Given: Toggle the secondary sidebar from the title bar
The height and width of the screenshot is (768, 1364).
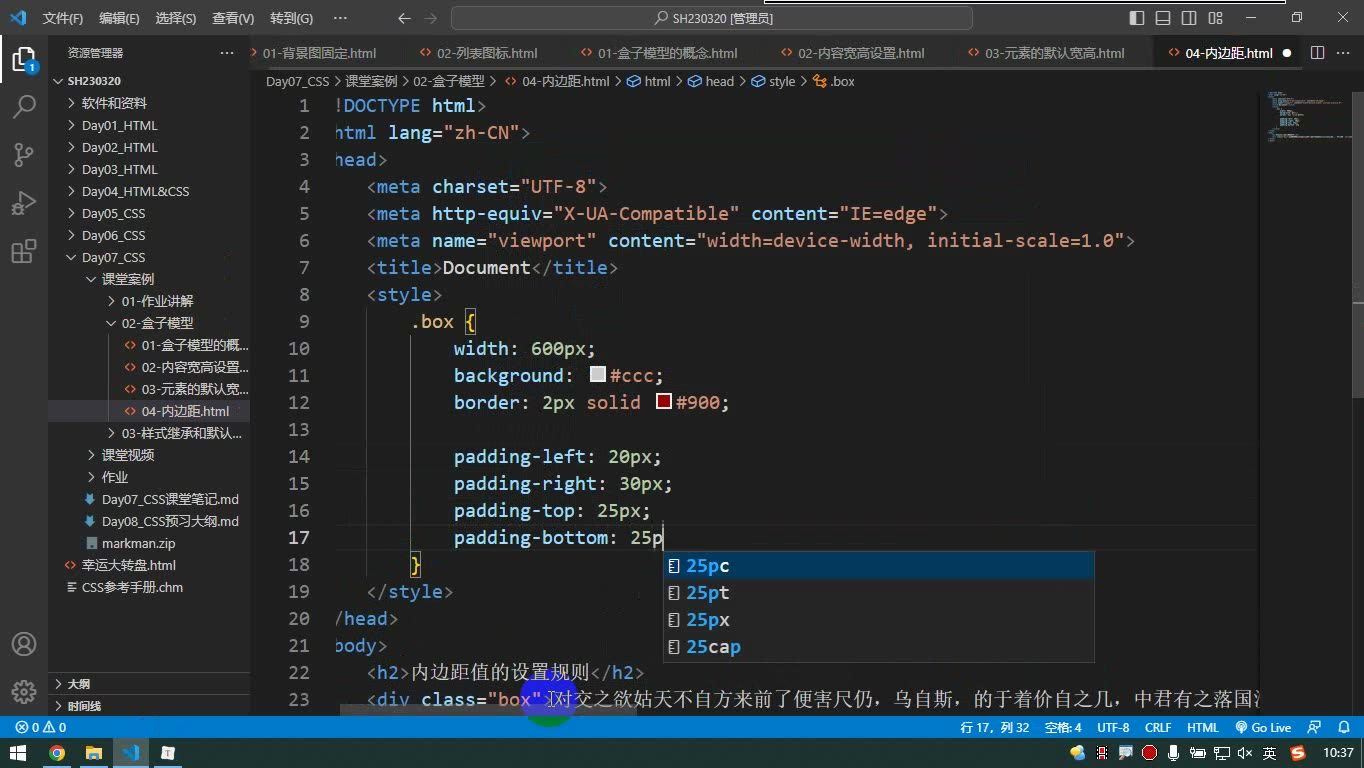Looking at the screenshot, I should point(1189,18).
